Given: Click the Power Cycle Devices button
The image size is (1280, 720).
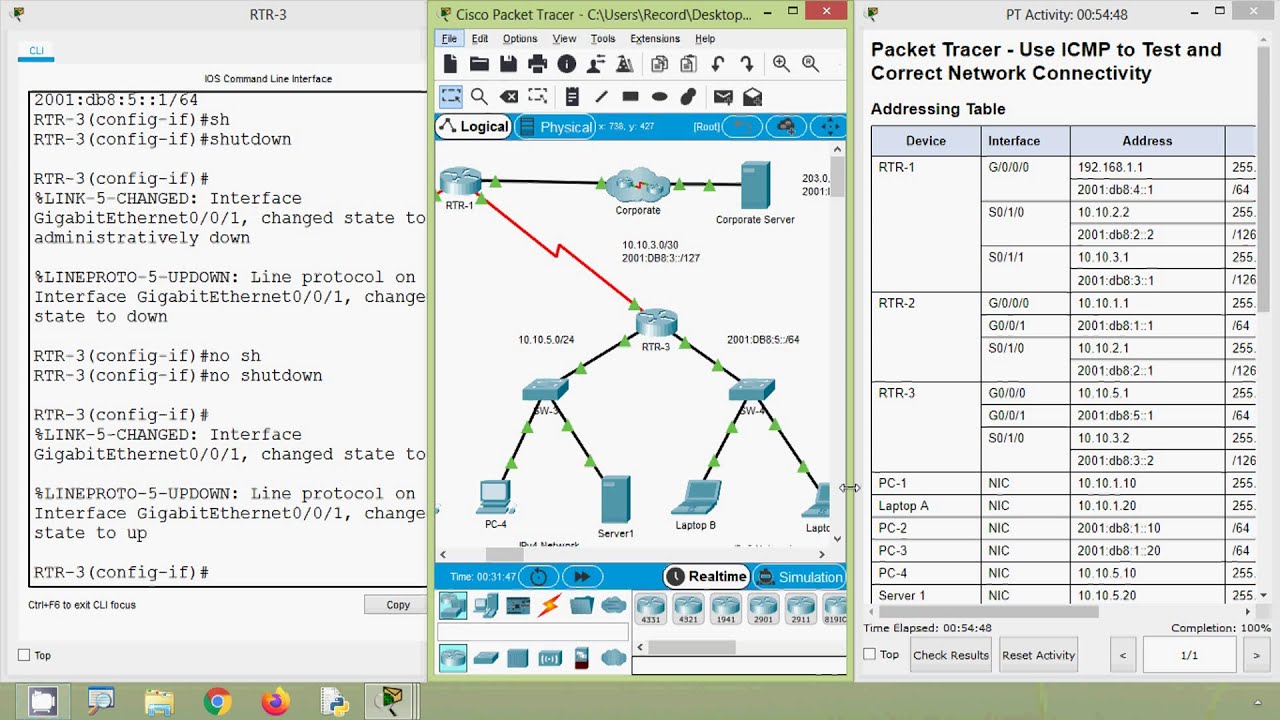Looking at the screenshot, I should (x=539, y=576).
